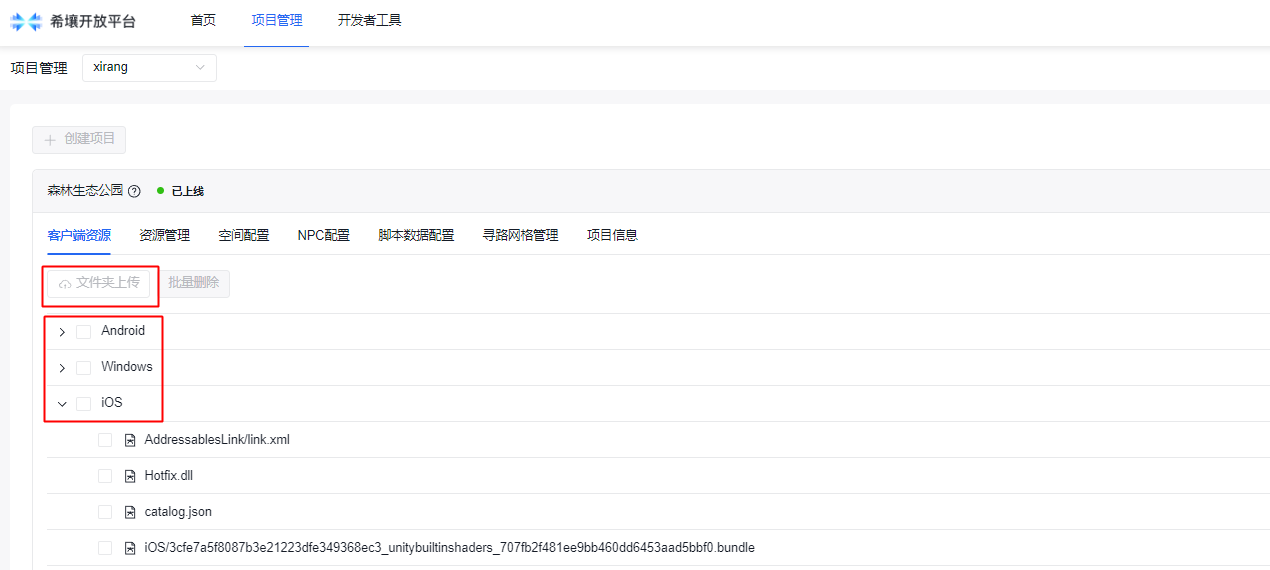The height and width of the screenshot is (570, 1270).
Task: Collapse the iOS folder
Action: coord(62,404)
